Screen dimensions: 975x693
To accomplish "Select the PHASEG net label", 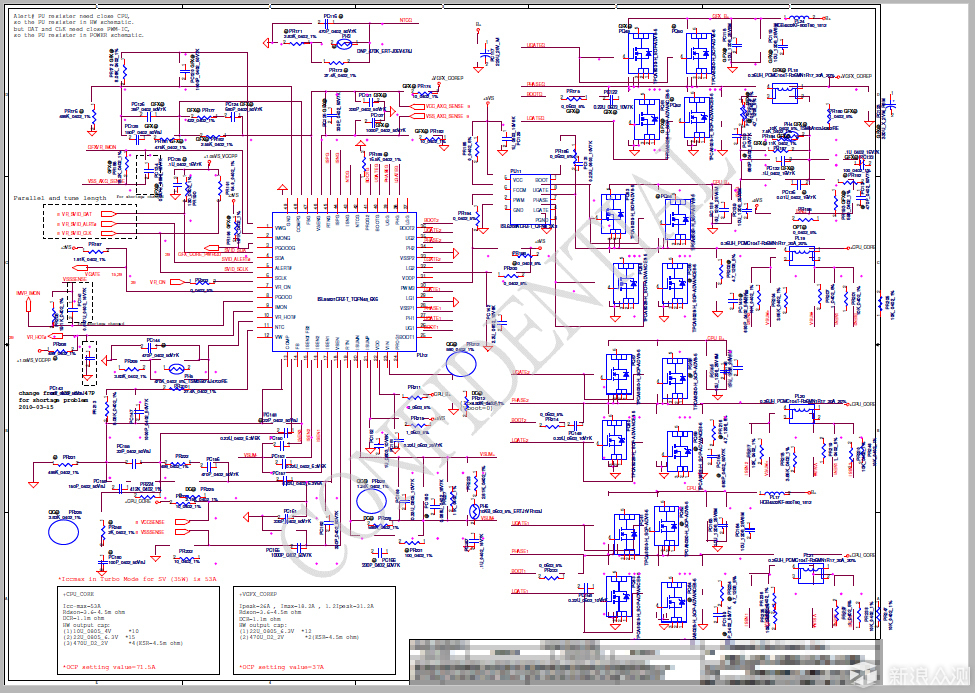I will (535, 84).
